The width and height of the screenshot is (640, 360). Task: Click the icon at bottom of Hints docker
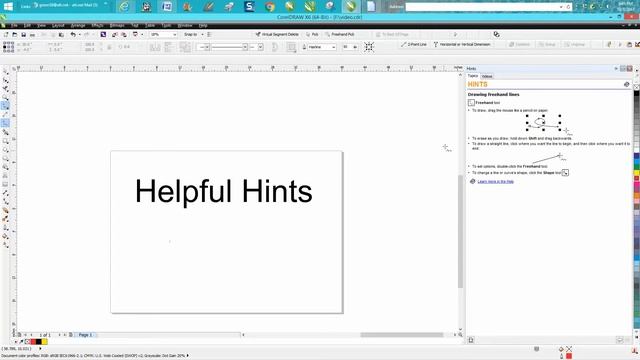pos(471,340)
